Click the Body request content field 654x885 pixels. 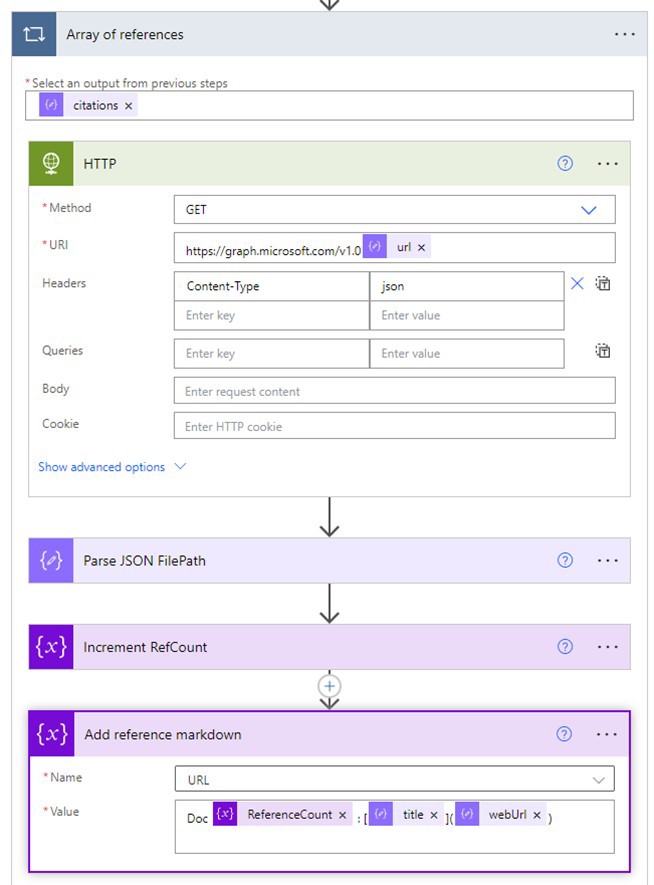point(394,391)
